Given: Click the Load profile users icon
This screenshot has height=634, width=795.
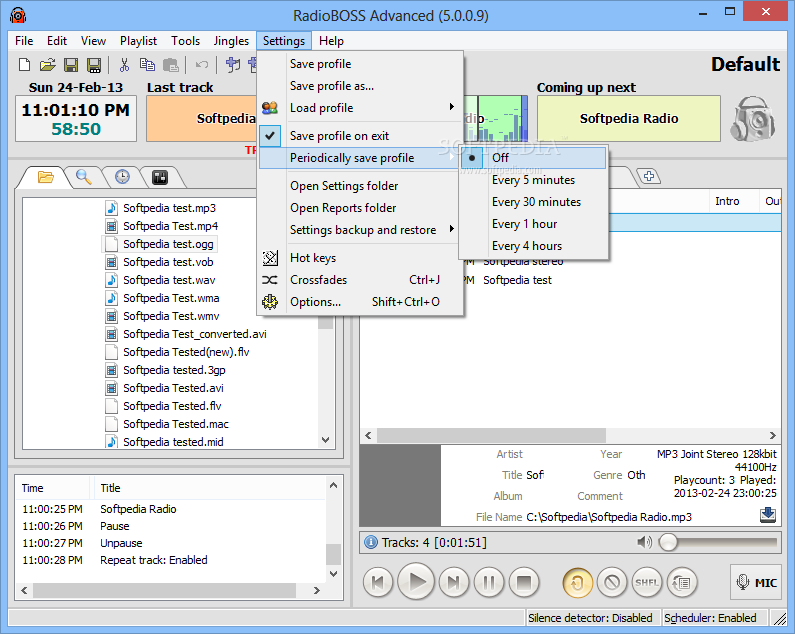Looking at the screenshot, I should tap(270, 108).
